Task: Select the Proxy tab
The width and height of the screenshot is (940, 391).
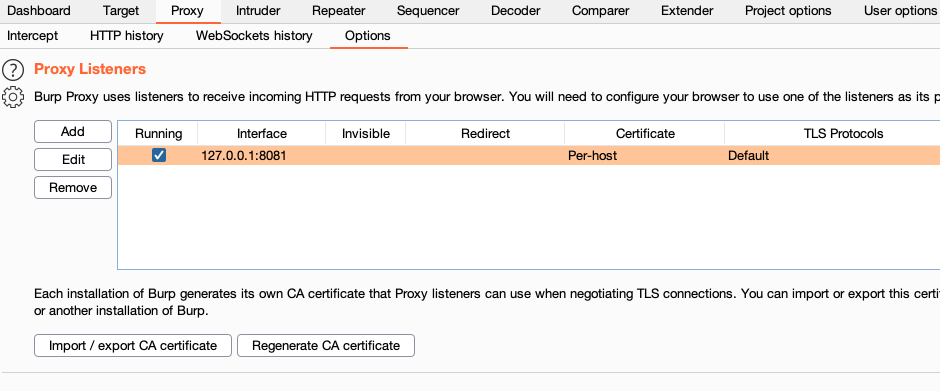Action: [187, 11]
